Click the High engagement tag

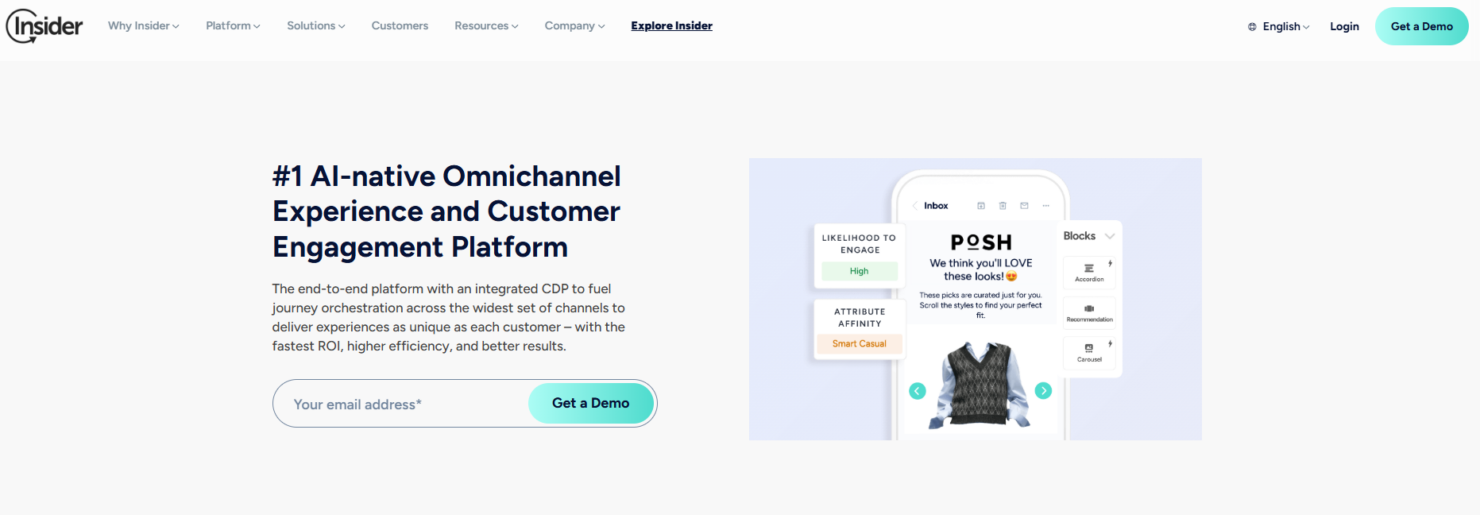pyautogui.click(x=859, y=271)
